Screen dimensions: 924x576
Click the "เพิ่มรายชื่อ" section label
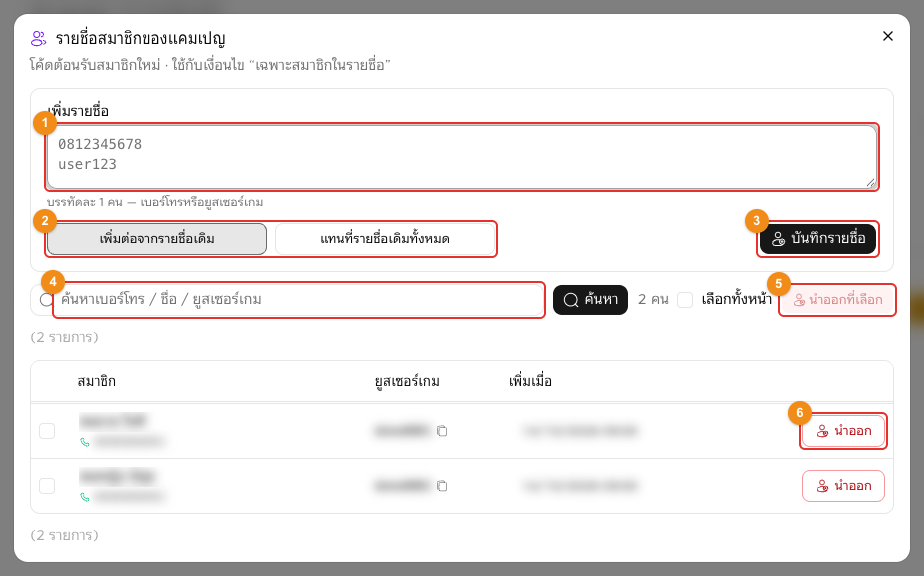pyautogui.click(x=78, y=111)
